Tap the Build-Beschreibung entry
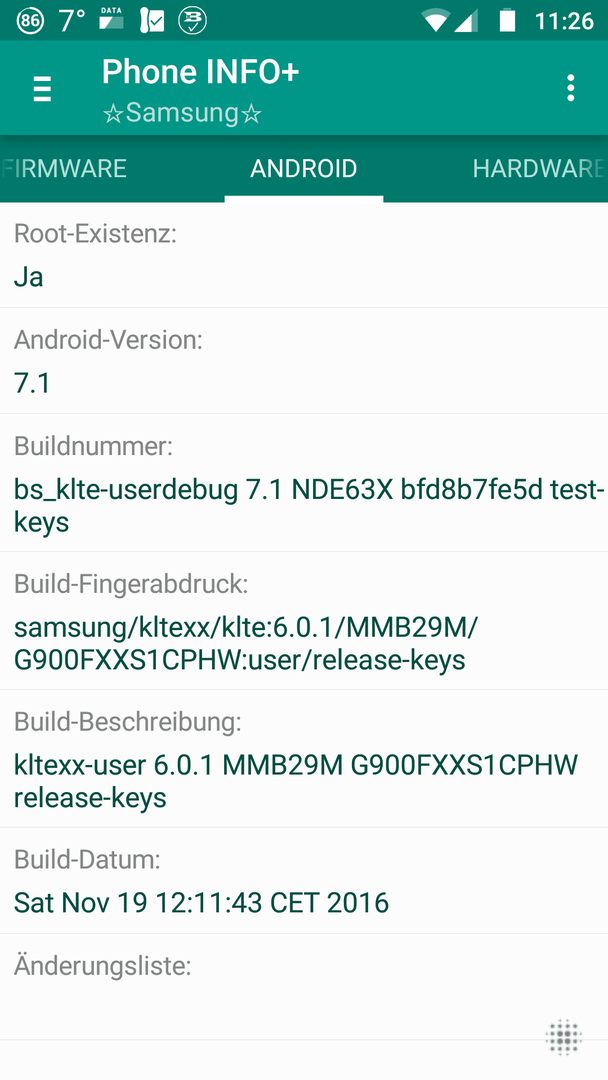The image size is (608, 1080). click(304, 758)
